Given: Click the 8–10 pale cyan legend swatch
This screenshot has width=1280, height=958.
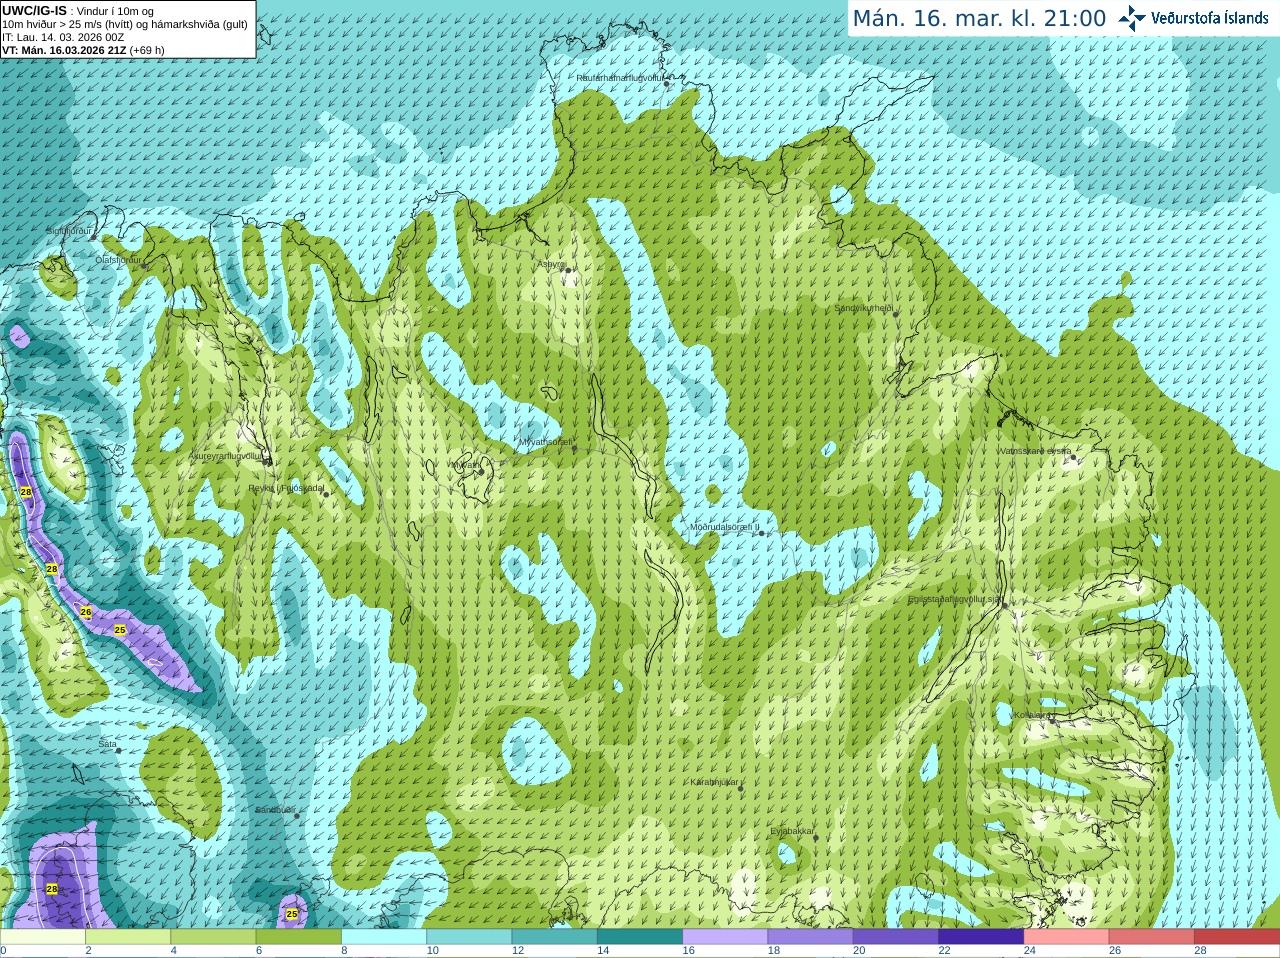Looking at the screenshot, I should [384, 937].
